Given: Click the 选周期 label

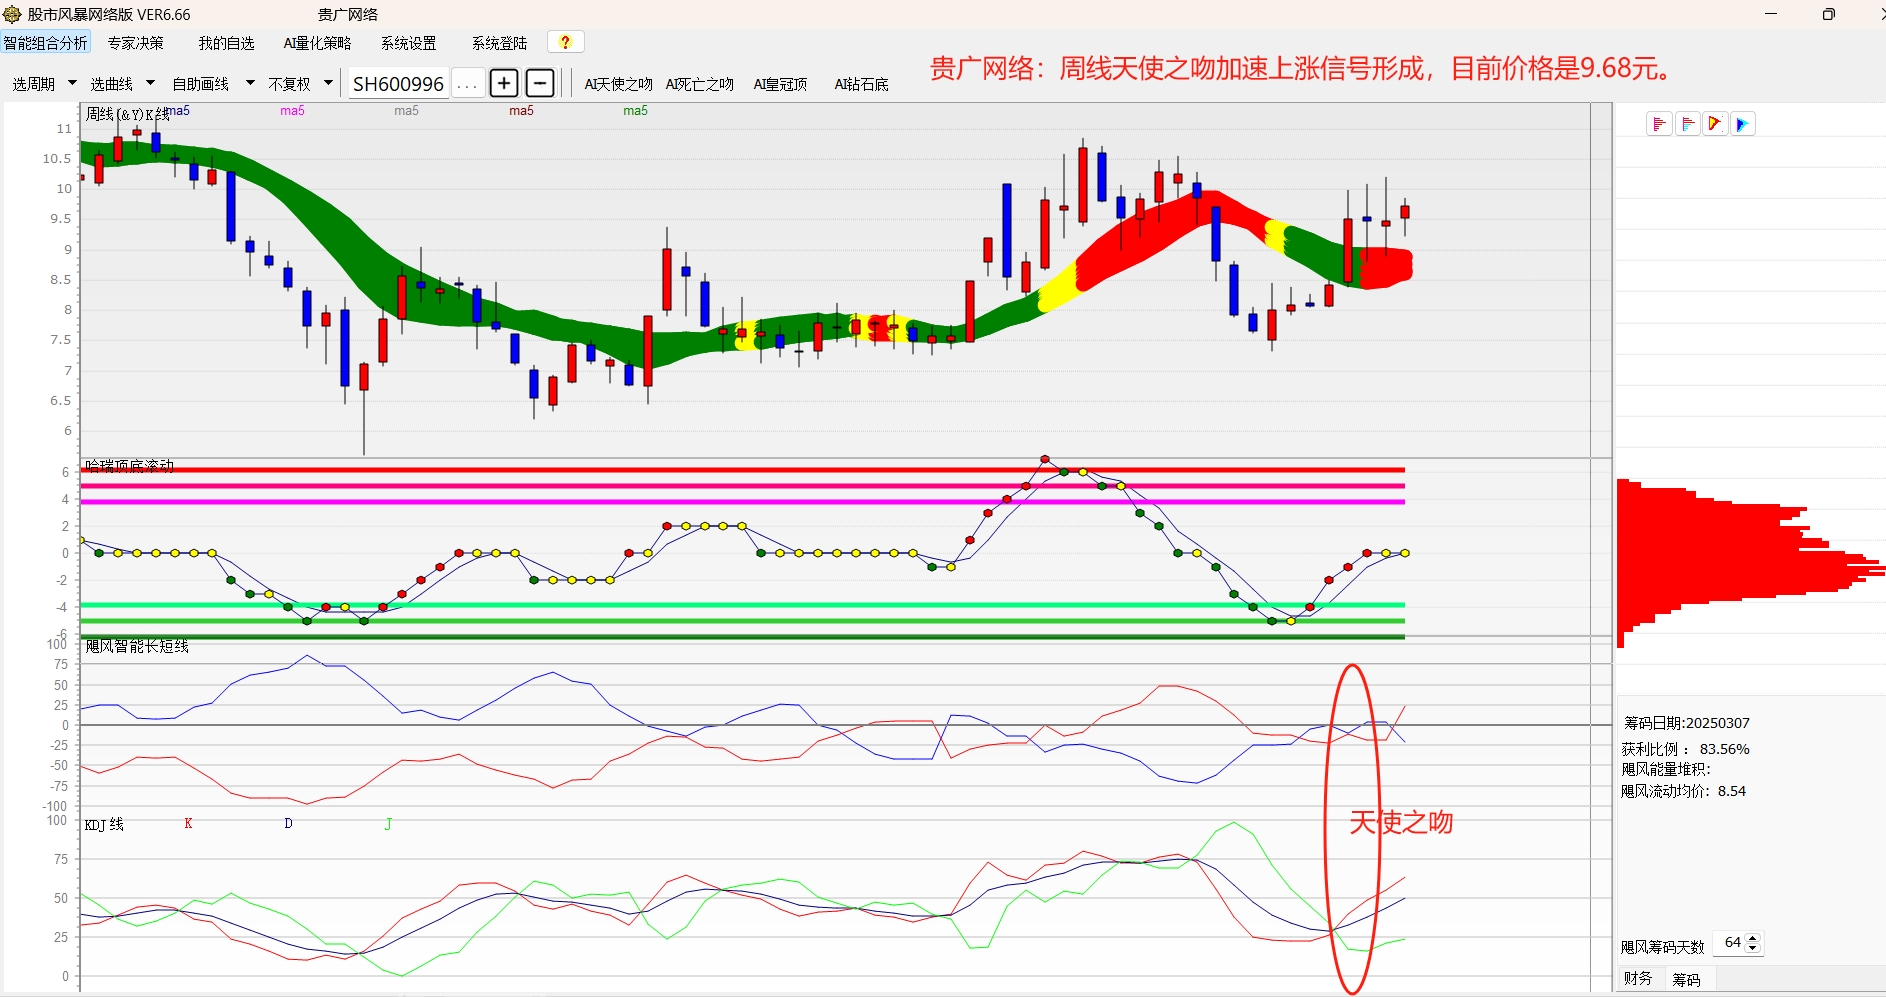Looking at the screenshot, I should click(x=34, y=84).
